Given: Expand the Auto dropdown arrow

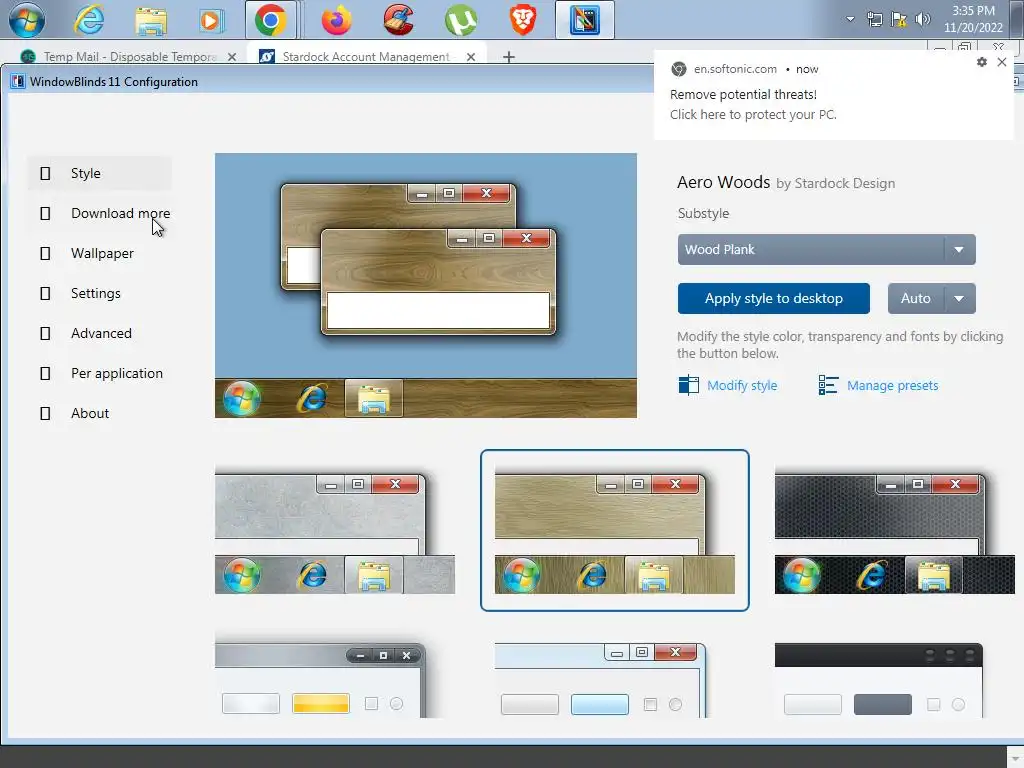Looking at the screenshot, I should tap(959, 298).
